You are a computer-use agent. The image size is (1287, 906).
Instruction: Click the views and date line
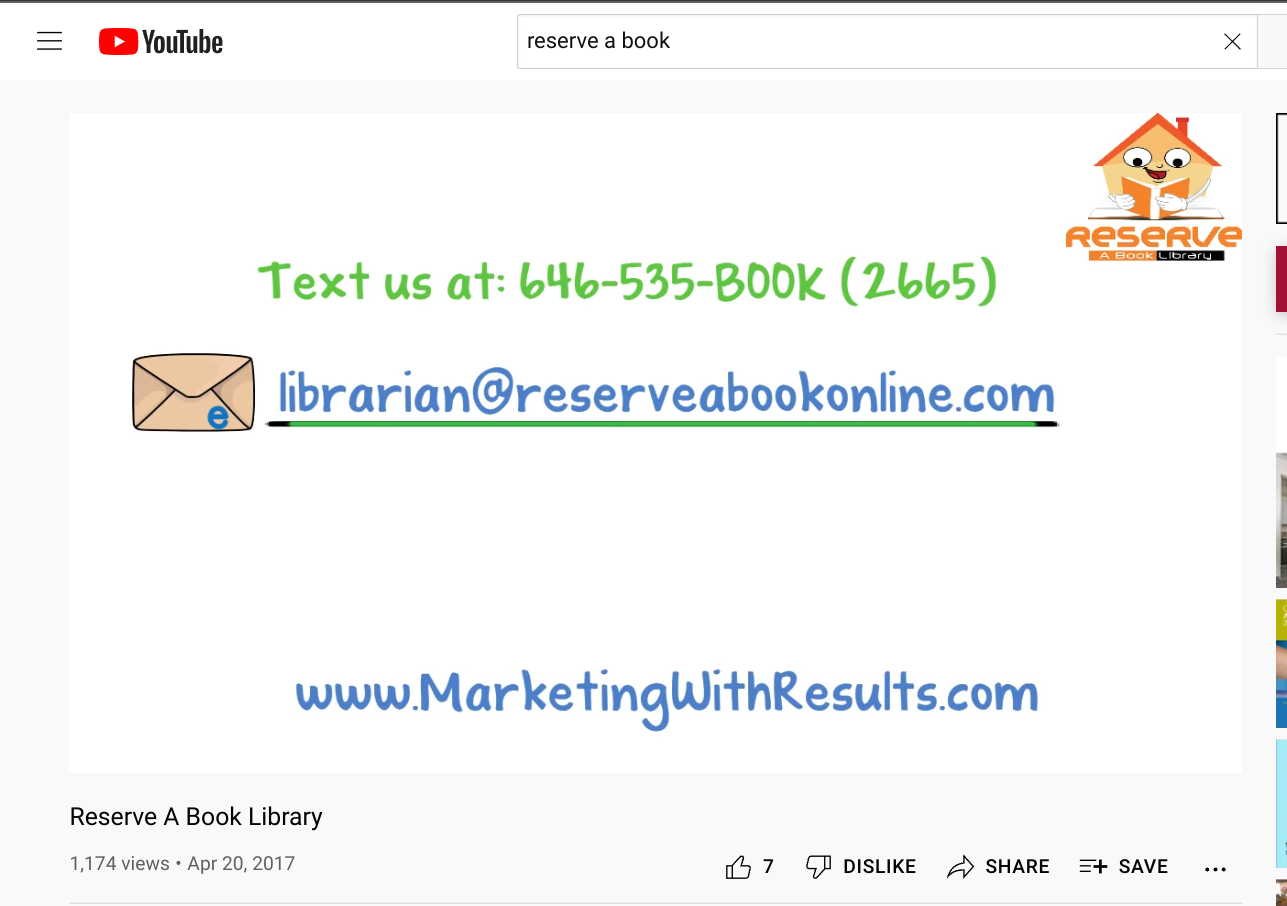182,864
